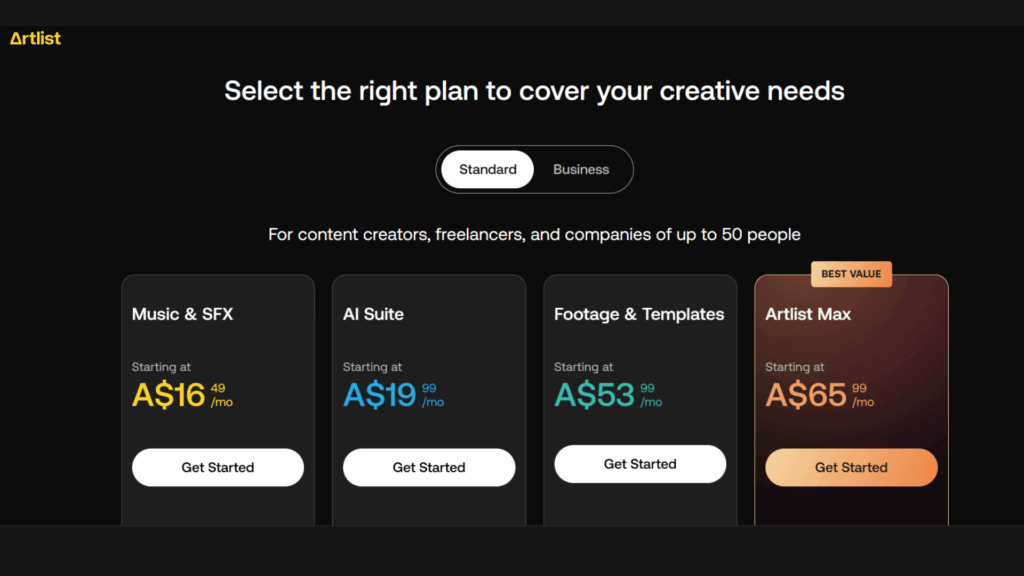Click the A$16 monthly price
Screen dimensions: 1024x576
point(182,394)
